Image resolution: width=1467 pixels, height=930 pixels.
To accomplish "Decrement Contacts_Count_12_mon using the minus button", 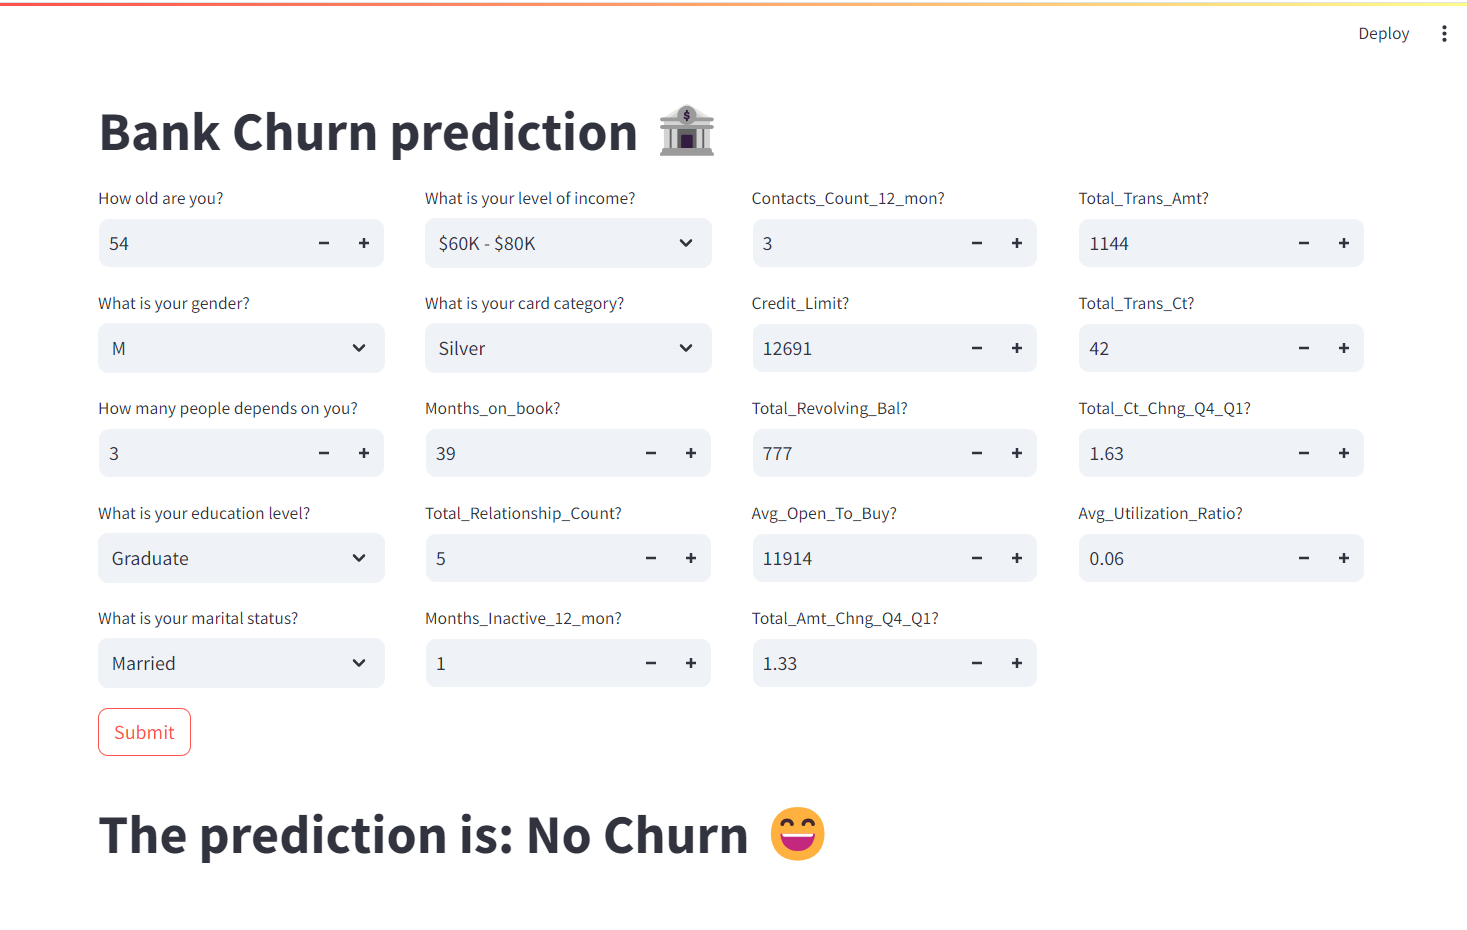I will [976, 243].
